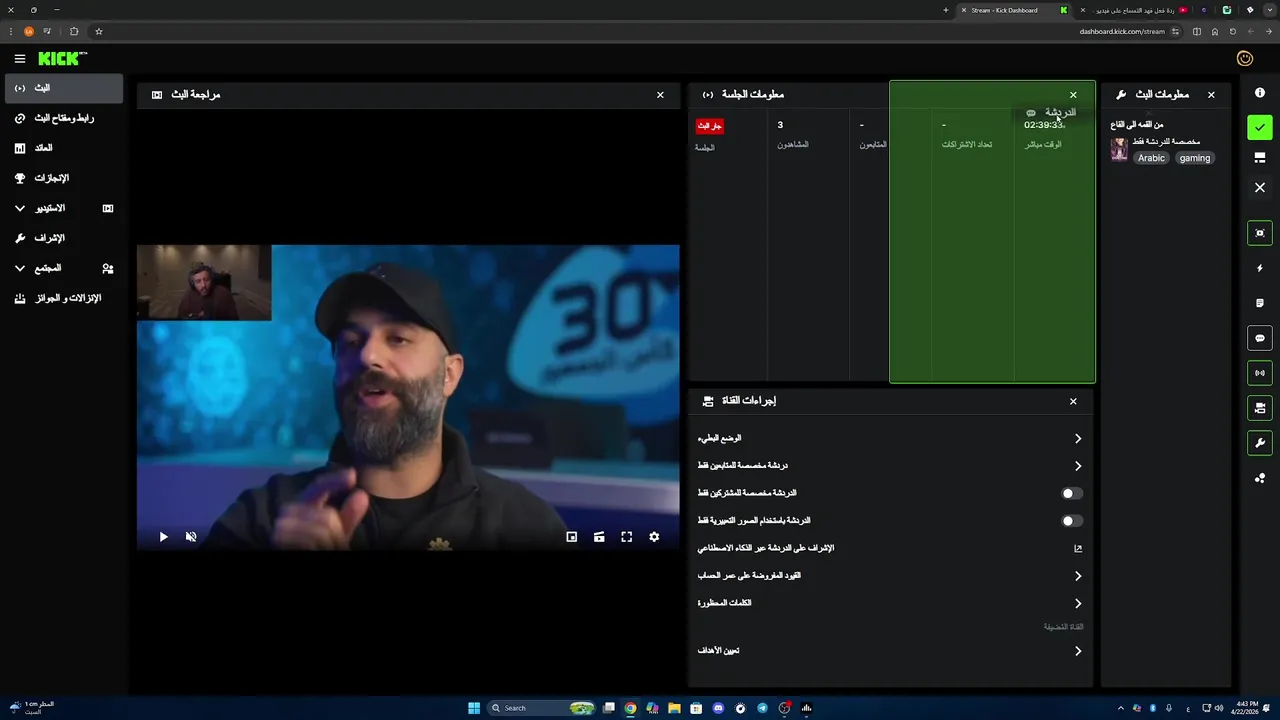
Task: Expand القيود المفروضة على عمر الحساب chevron
Action: [x=1078, y=576]
